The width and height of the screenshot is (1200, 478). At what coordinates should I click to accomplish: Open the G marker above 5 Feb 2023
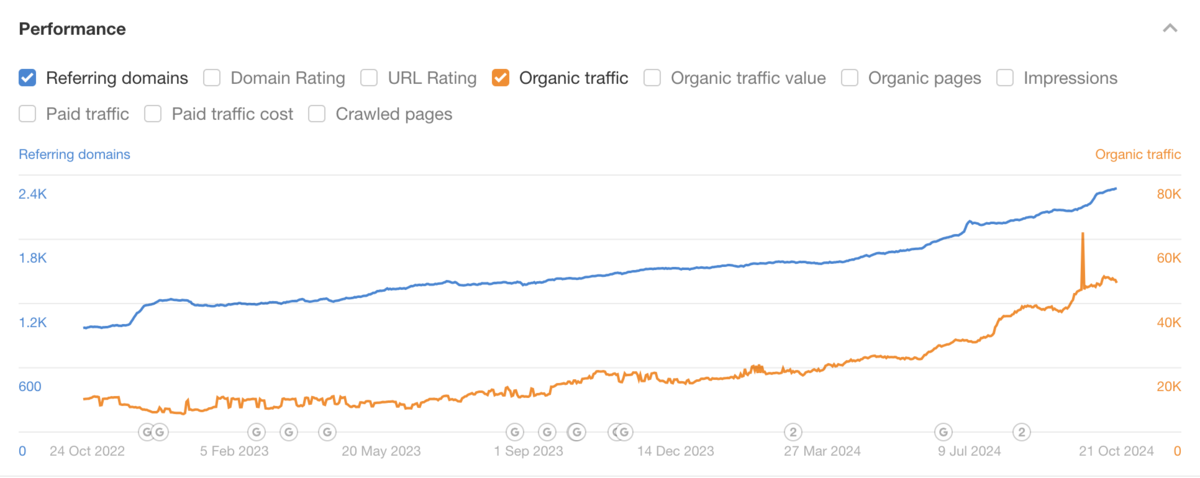(x=256, y=432)
